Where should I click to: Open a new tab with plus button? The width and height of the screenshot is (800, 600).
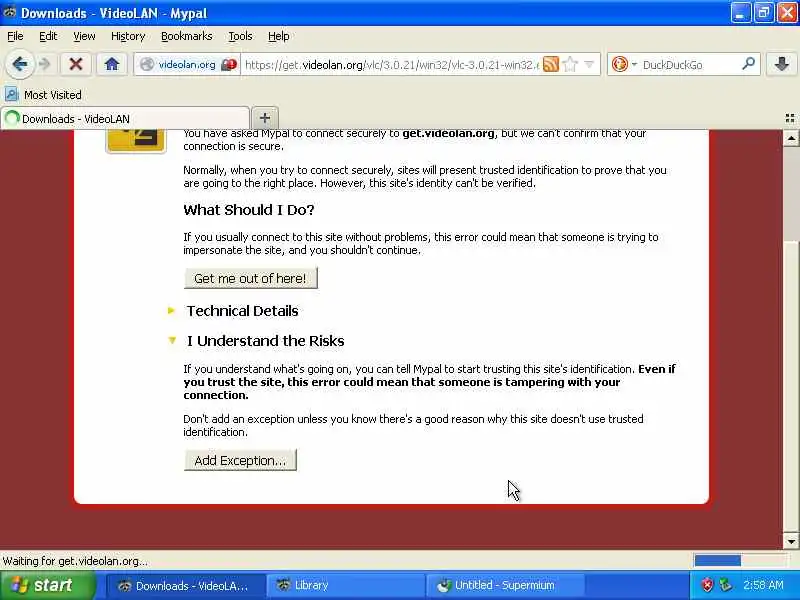tap(265, 118)
